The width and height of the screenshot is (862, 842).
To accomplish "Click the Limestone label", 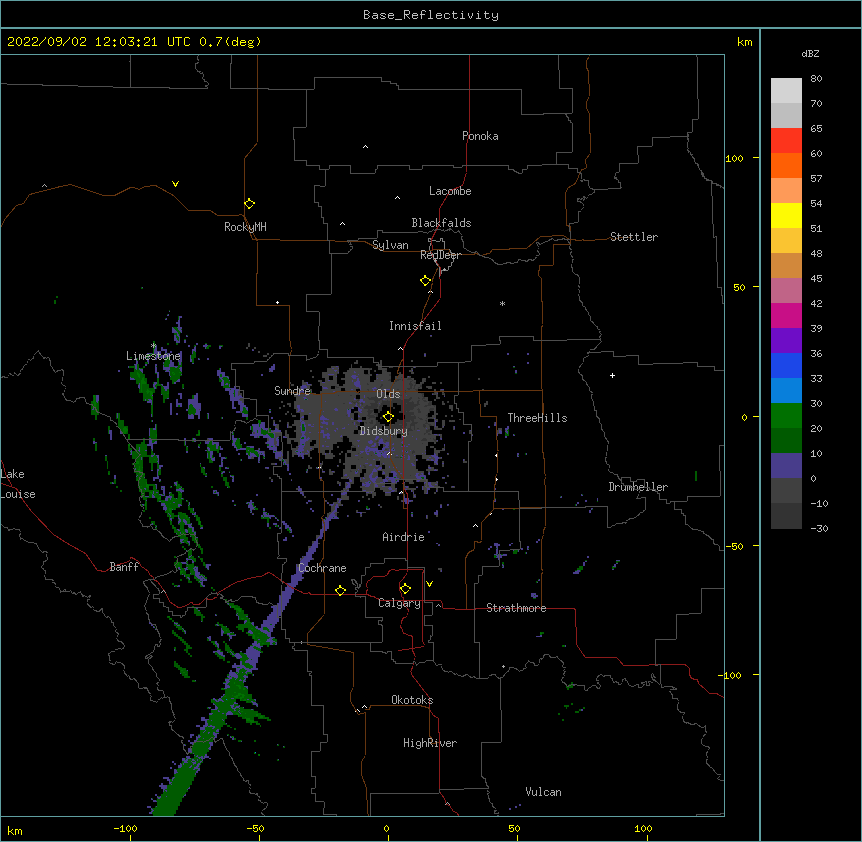I will click(x=153, y=356).
